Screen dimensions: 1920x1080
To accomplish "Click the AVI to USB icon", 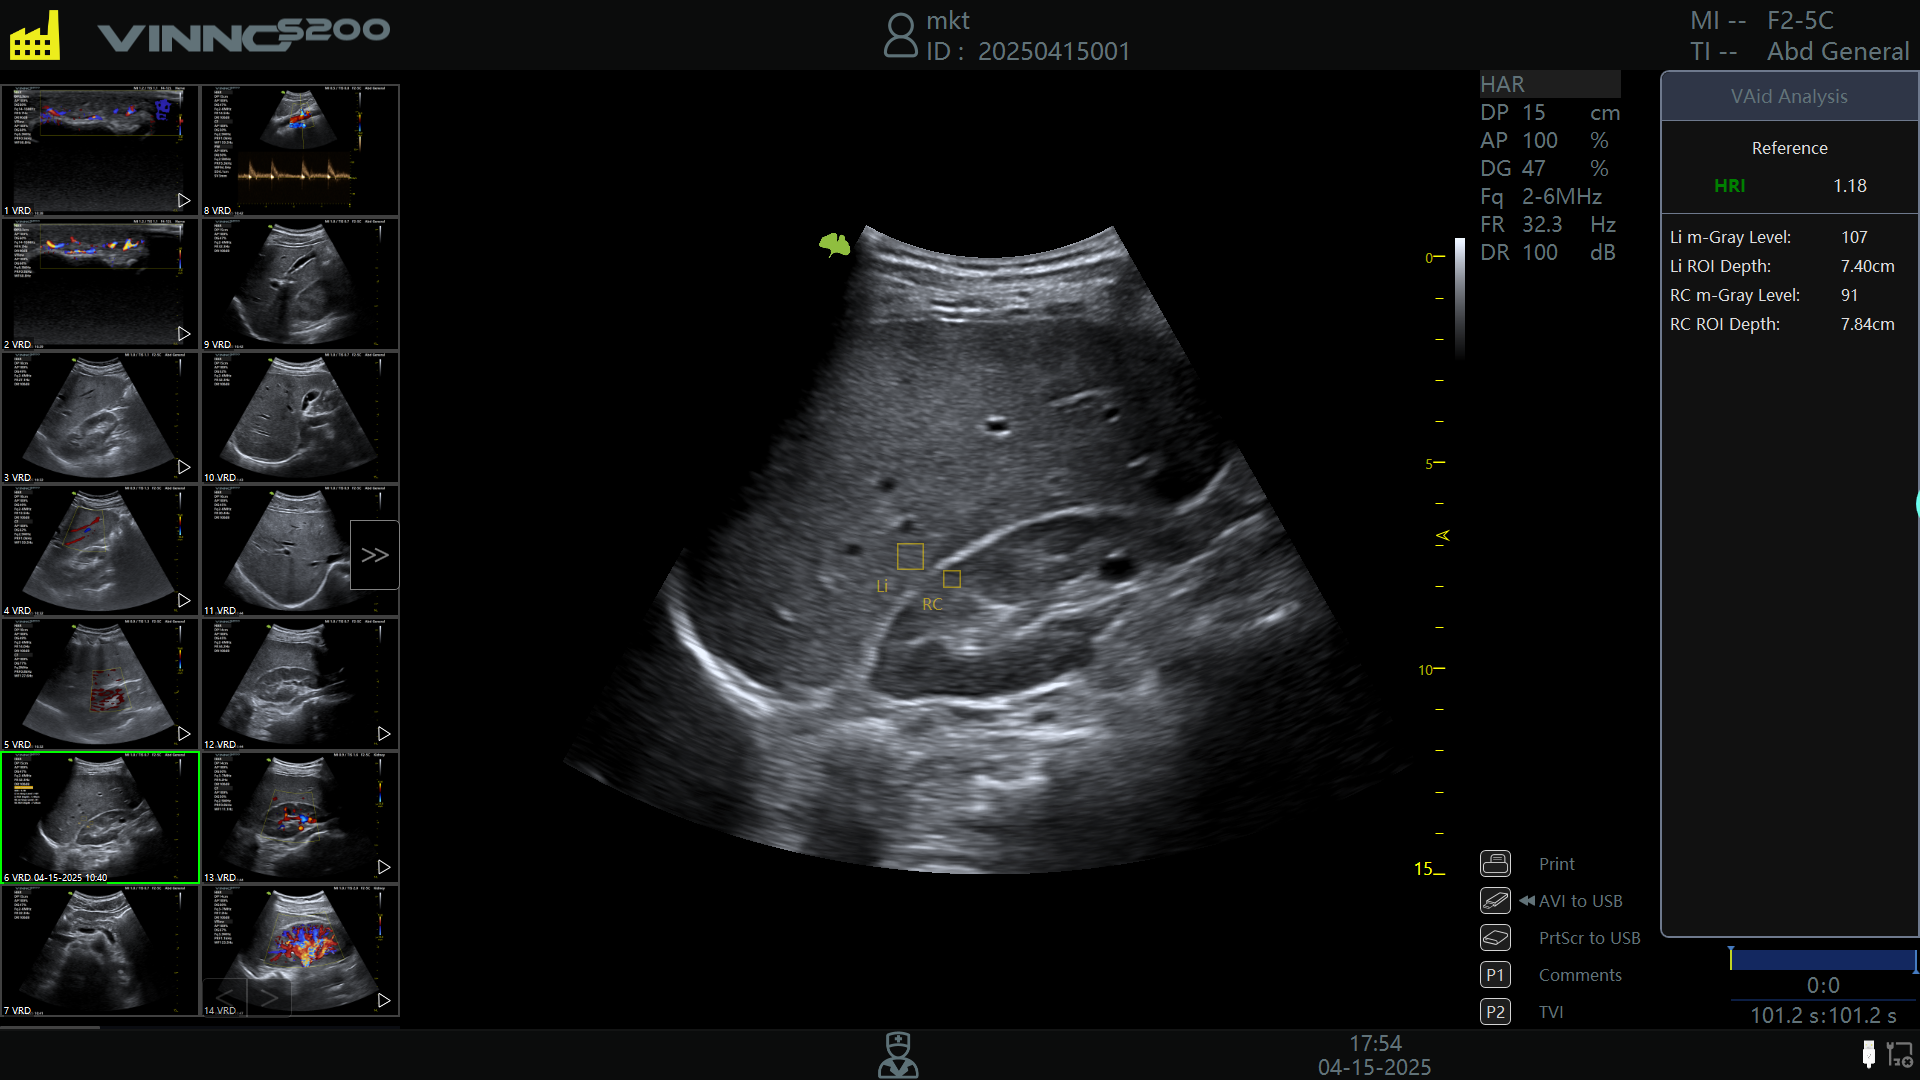I will 1495,900.
